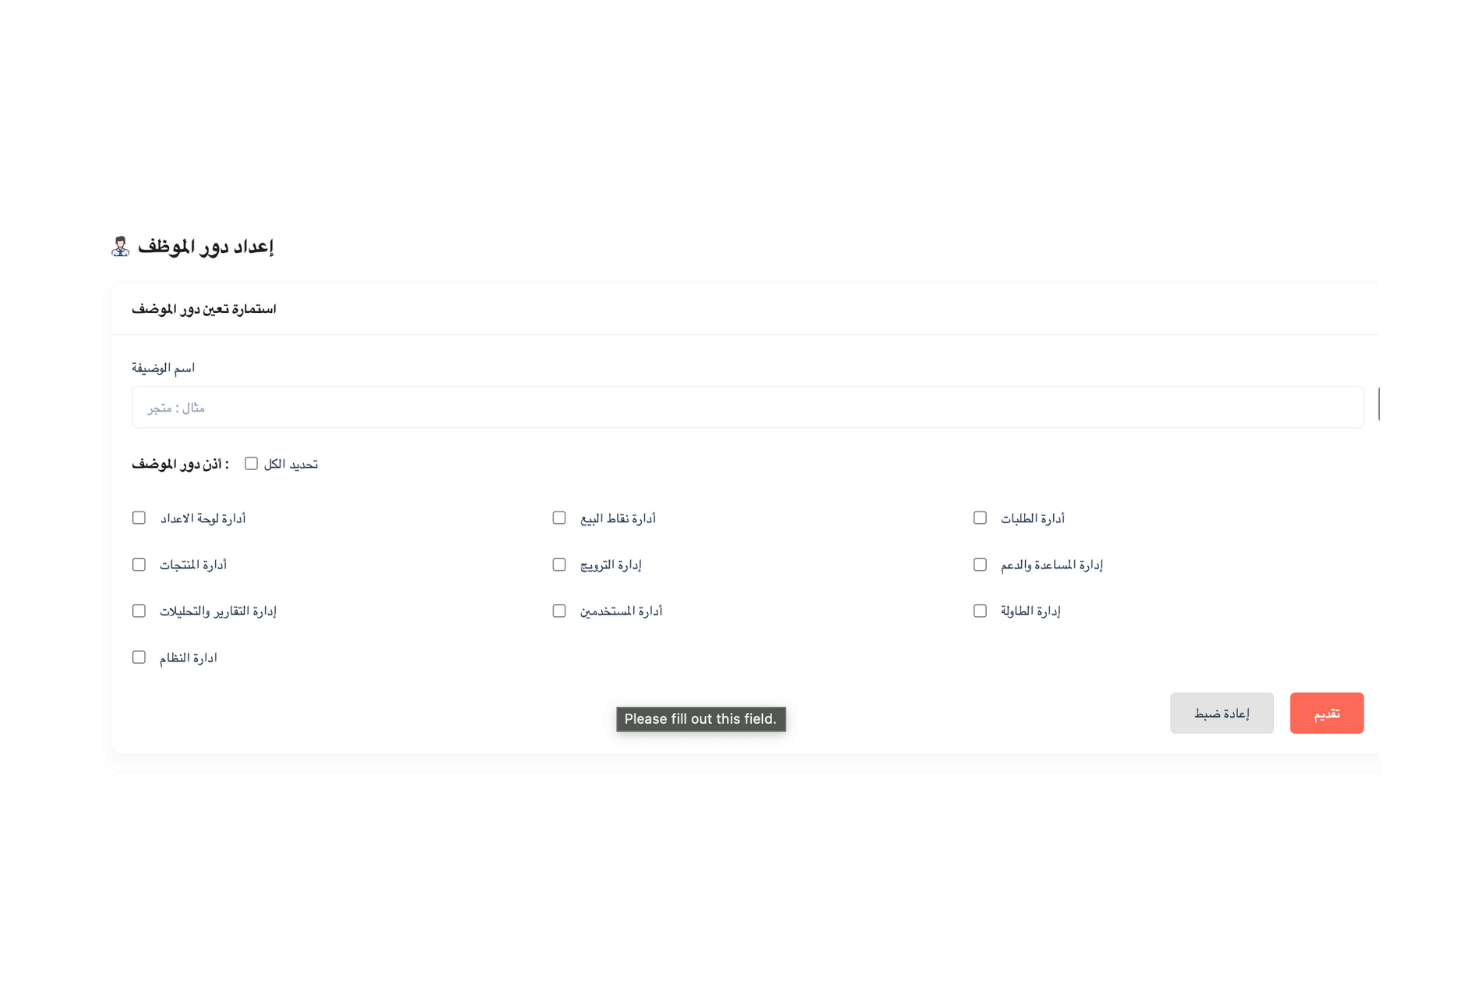This screenshot has width=1468, height=992.
Task: Click the employee avatar icon beside the page title
Action: click(x=120, y=246)
